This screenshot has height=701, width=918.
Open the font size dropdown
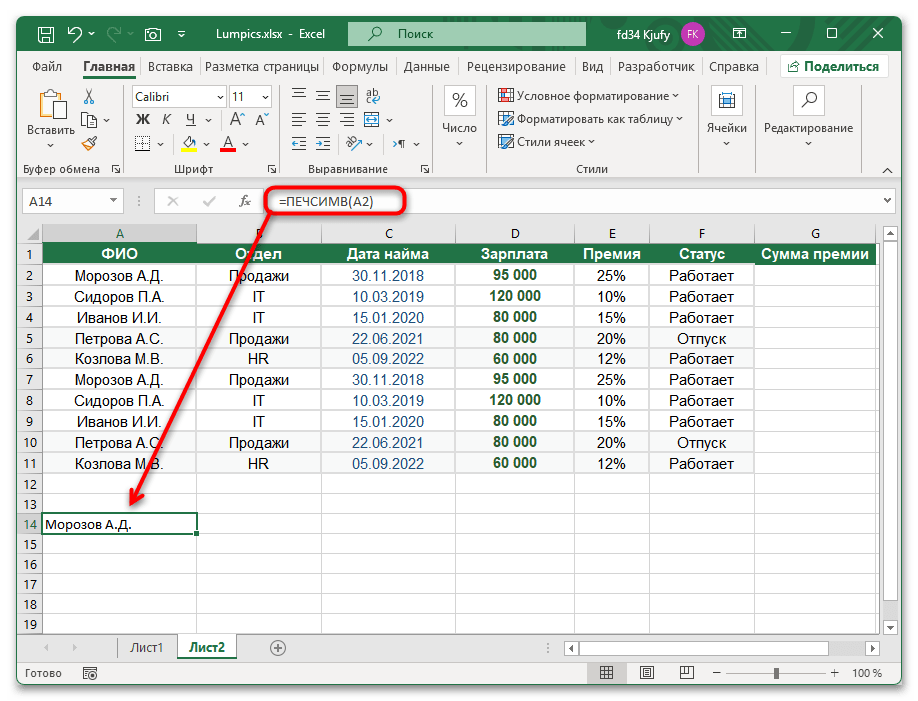[x=266, y=97]
